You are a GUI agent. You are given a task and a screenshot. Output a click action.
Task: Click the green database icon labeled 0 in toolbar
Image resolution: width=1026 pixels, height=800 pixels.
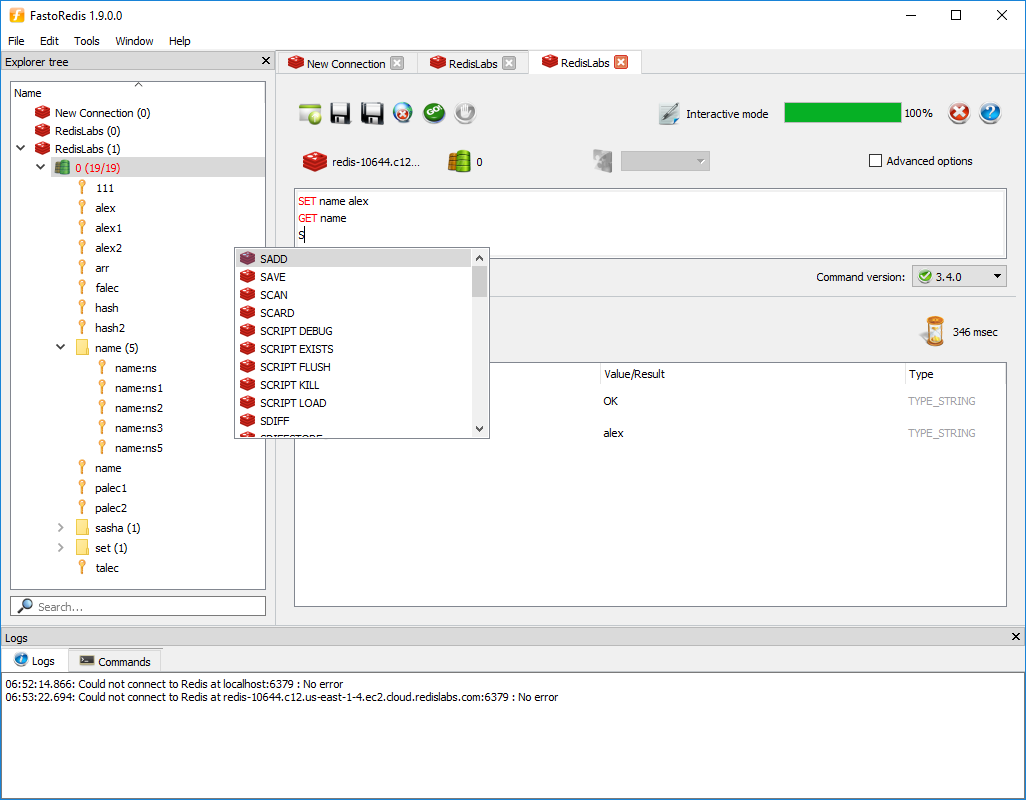point(459,162)
